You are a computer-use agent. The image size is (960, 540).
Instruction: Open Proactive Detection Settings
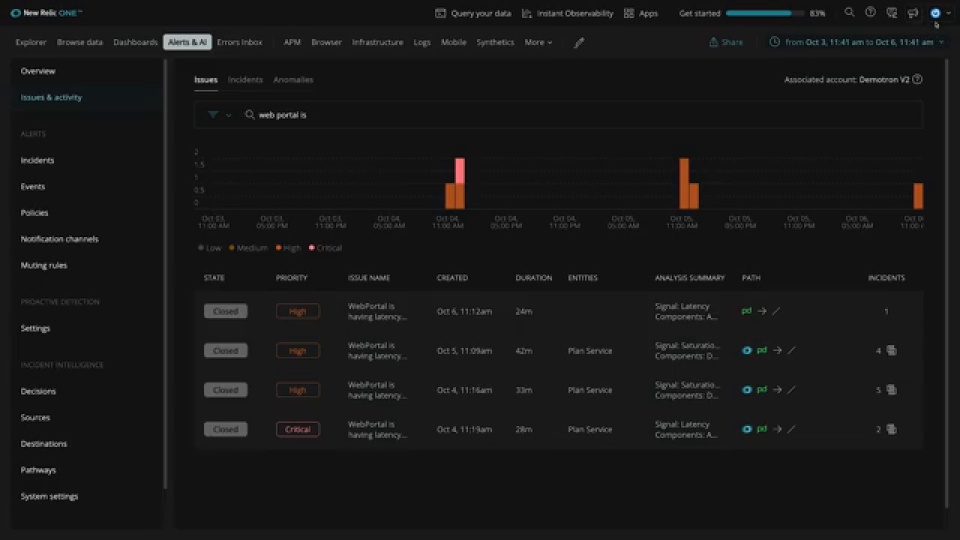click(36, 329)
